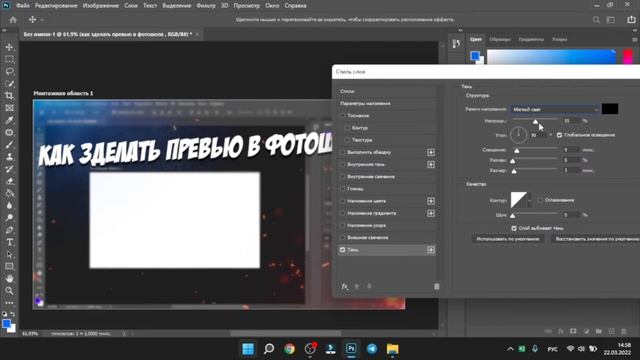Click the black shadow color swatch
This screenshot has width=640, height=360.
pos(610,109)
